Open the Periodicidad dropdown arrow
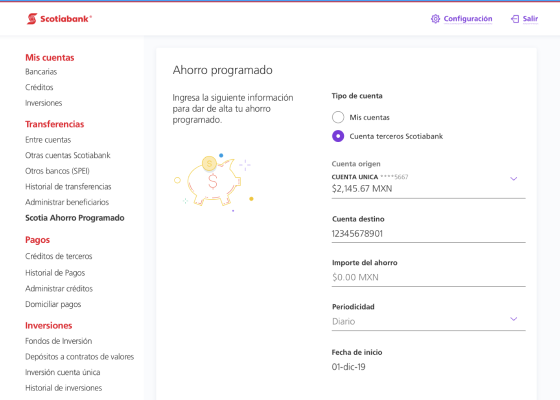Viewport: 560px width, 400px height. 513,319
